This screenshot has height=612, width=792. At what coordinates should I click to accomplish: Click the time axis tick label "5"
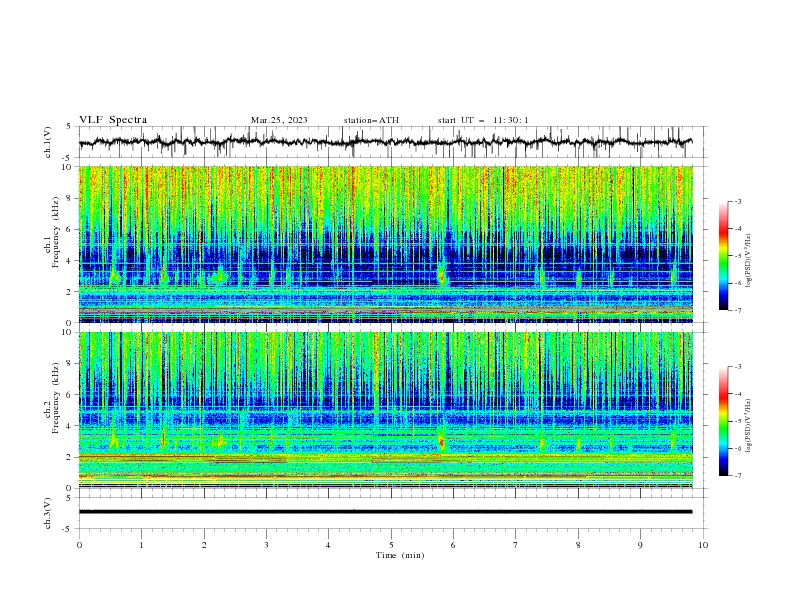point(391,545)
